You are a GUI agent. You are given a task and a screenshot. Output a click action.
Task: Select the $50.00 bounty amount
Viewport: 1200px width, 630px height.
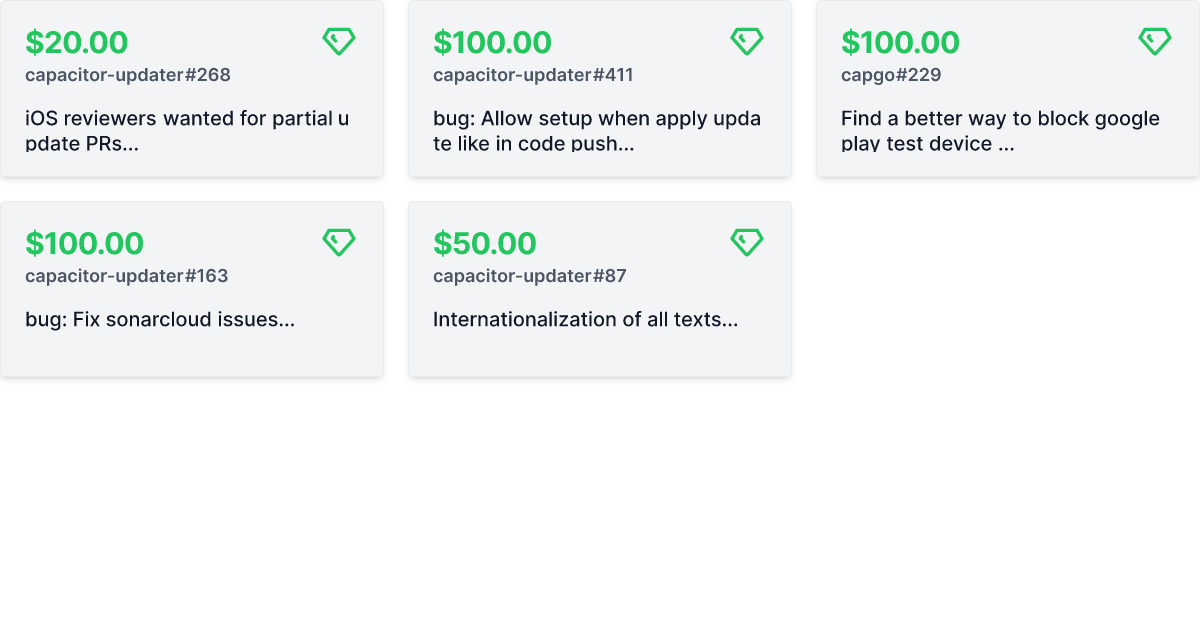(485, 244)
